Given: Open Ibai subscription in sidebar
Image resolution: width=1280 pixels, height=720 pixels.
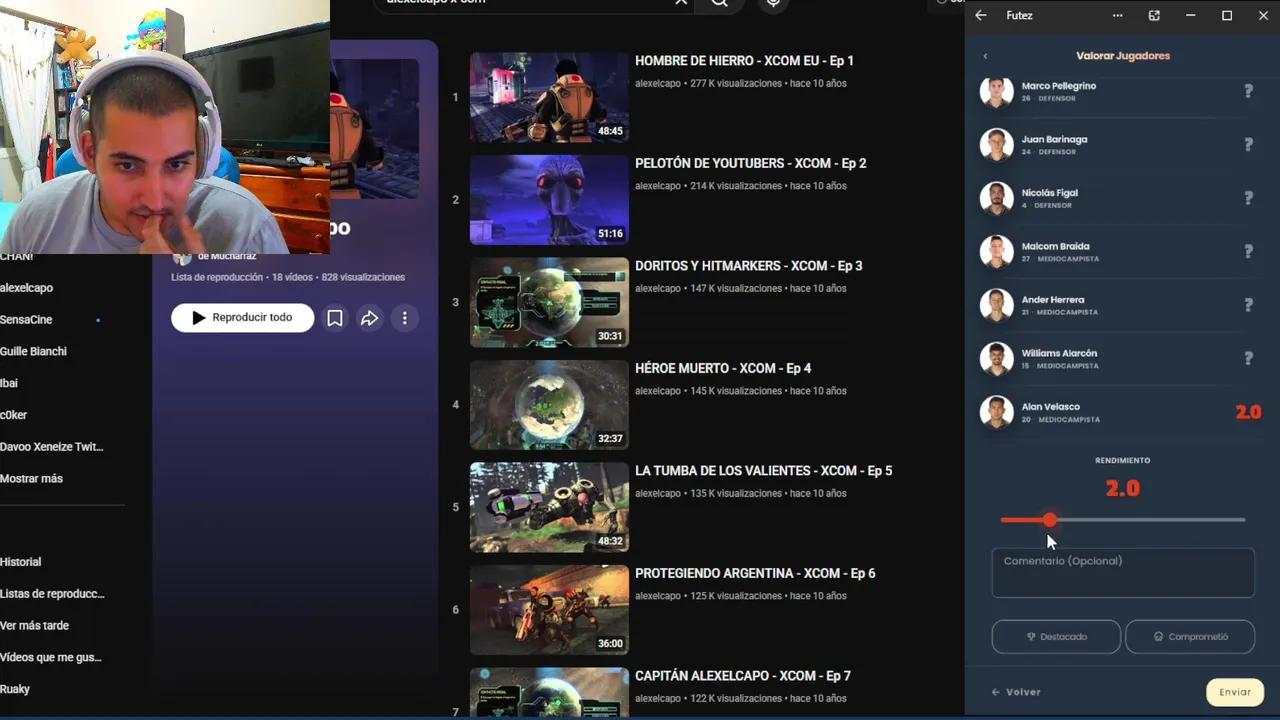Looking at the screenshot, I should 9,384.
